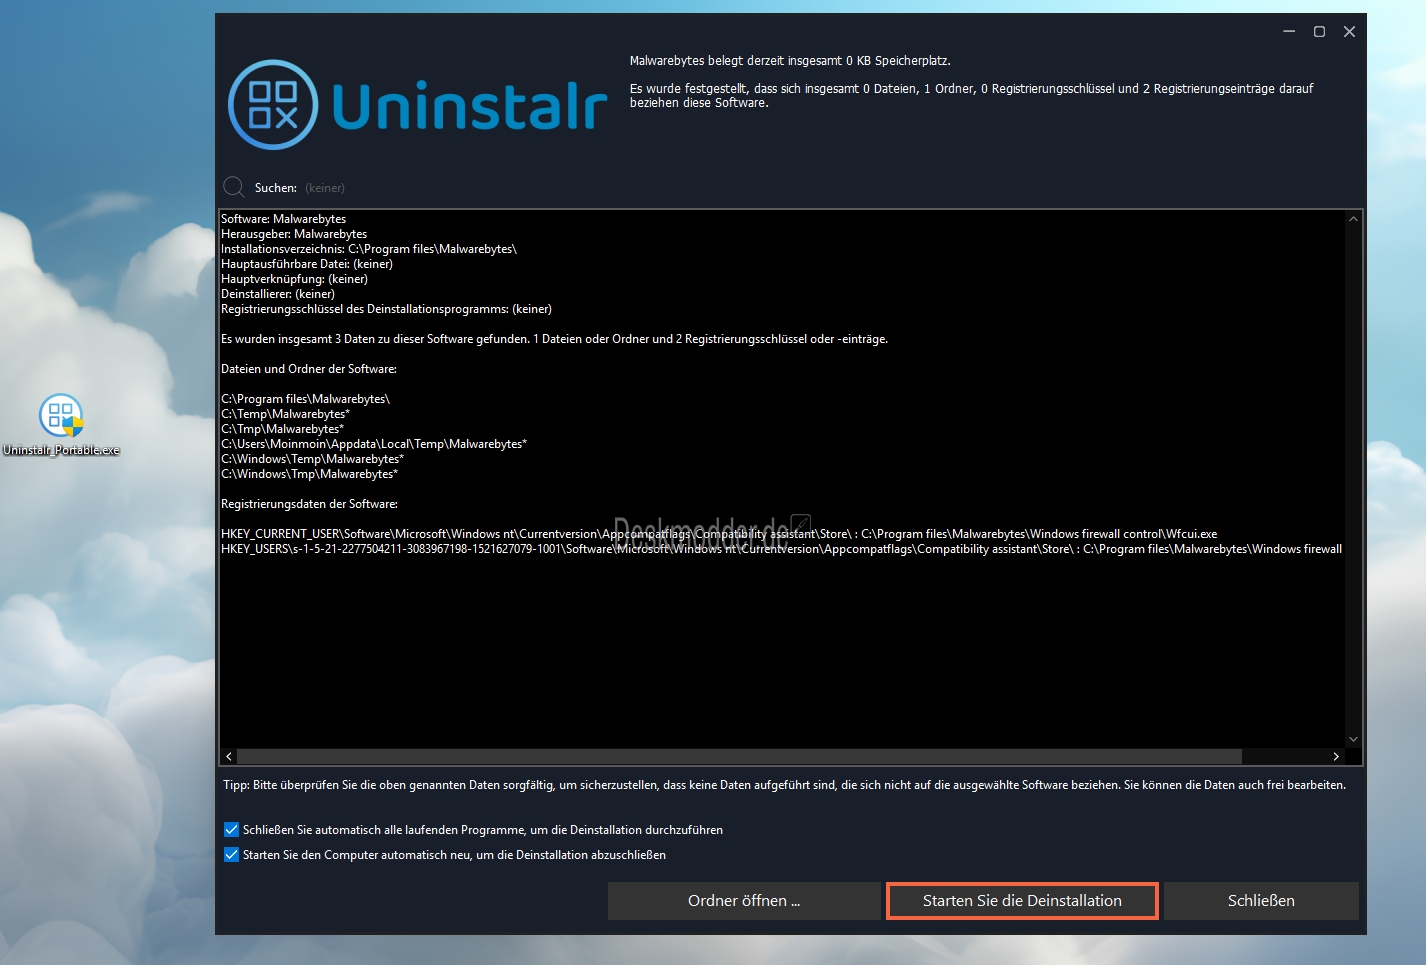This screenshot has width=1426, height=965.
Task: Click the 'Hauptverknüpfung: (keiner)' line
Action: point(294,279)
